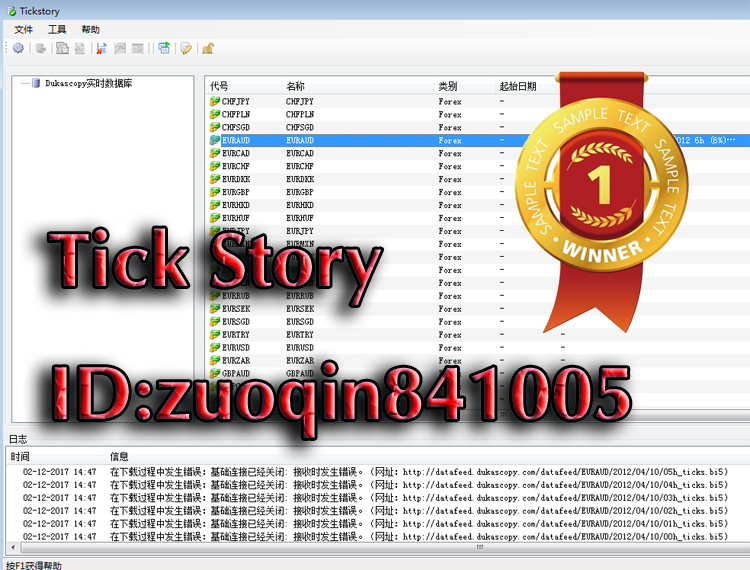750x570 pixels.
Task: Click the symbol icon of row EURHUF
Action: pos(215,218)
